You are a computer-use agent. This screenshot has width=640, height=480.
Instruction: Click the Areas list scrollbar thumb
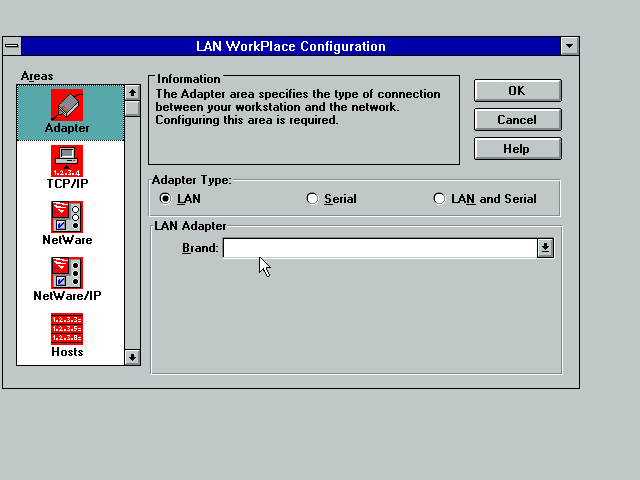[132, 109]
